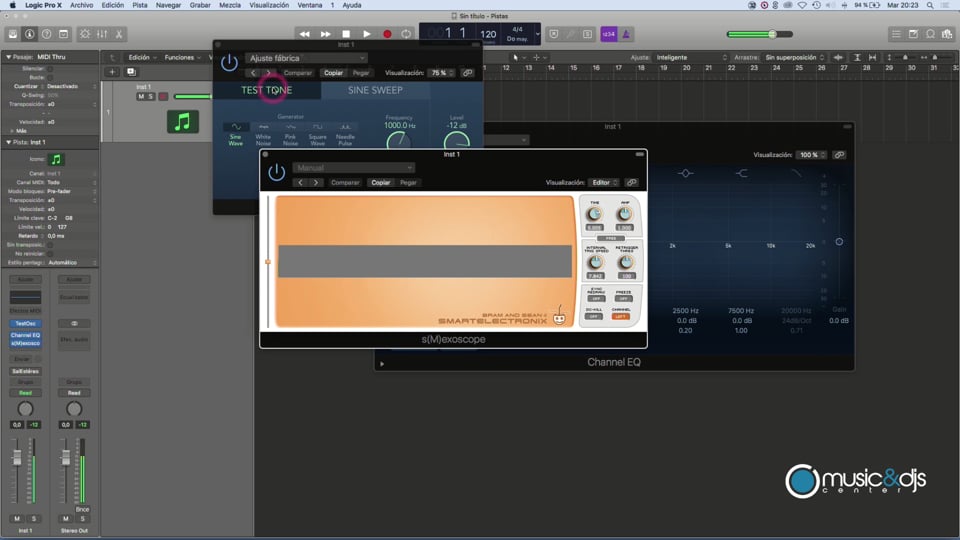
Task: Click the green music note track icon
Action: (x=182, y=121)
